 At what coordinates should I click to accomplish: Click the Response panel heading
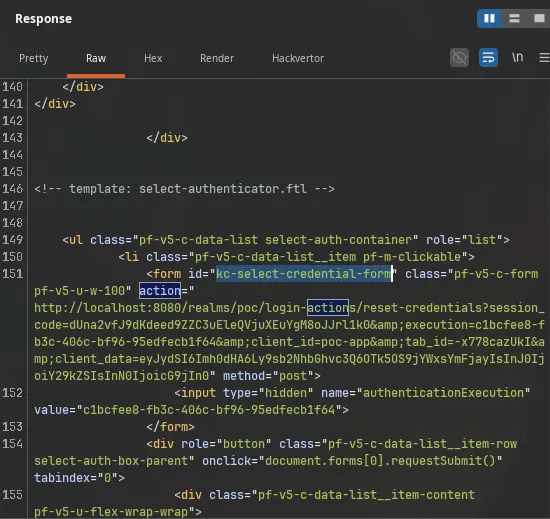click(x=43, y=19)
